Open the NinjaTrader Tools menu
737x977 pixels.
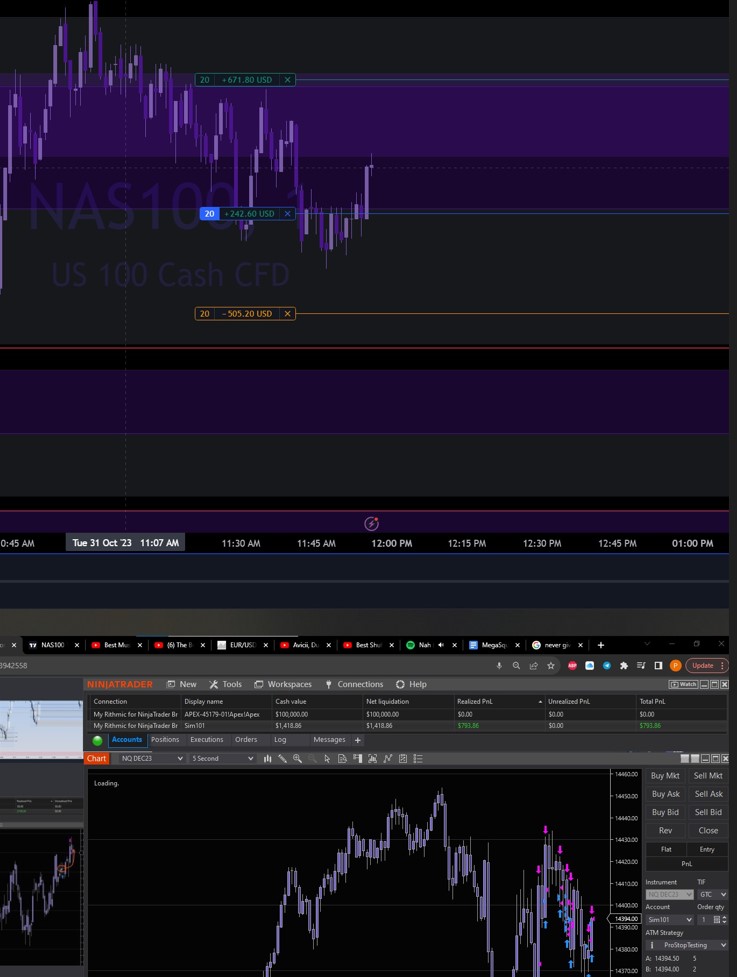pyautogui.click(x=225, y=684)
